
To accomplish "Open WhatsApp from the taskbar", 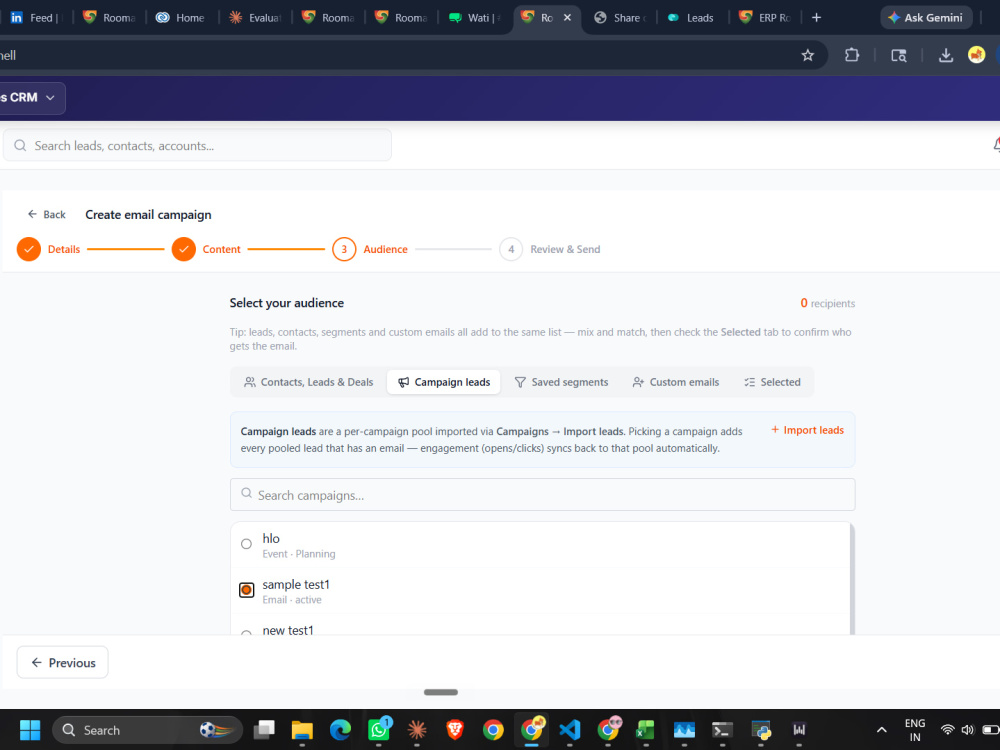I will coord(379,730).
